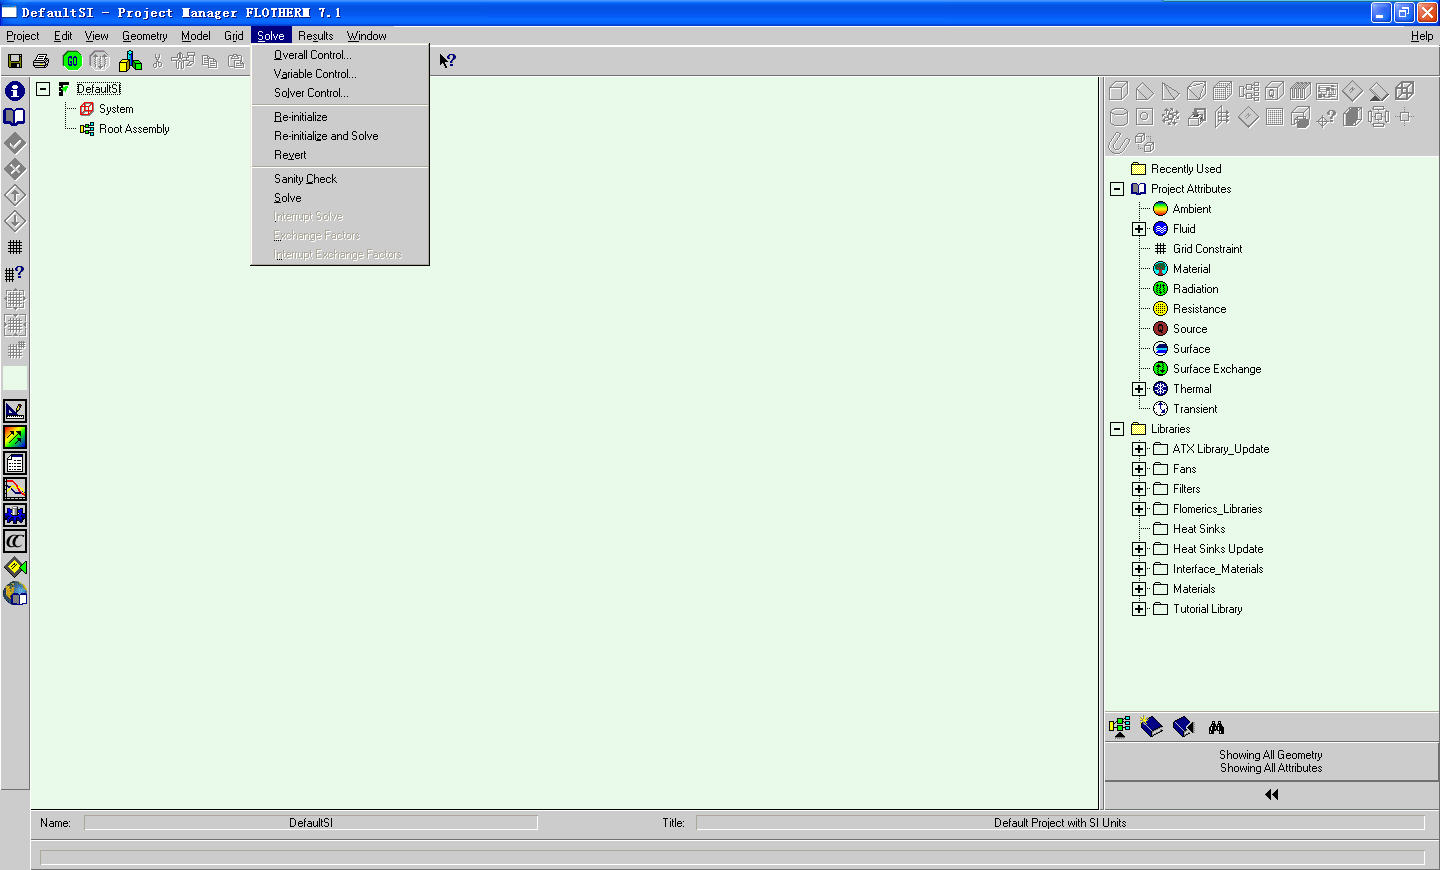1440x870 pixels.
Task: Click the project Name input field
Action: [311, 823]
